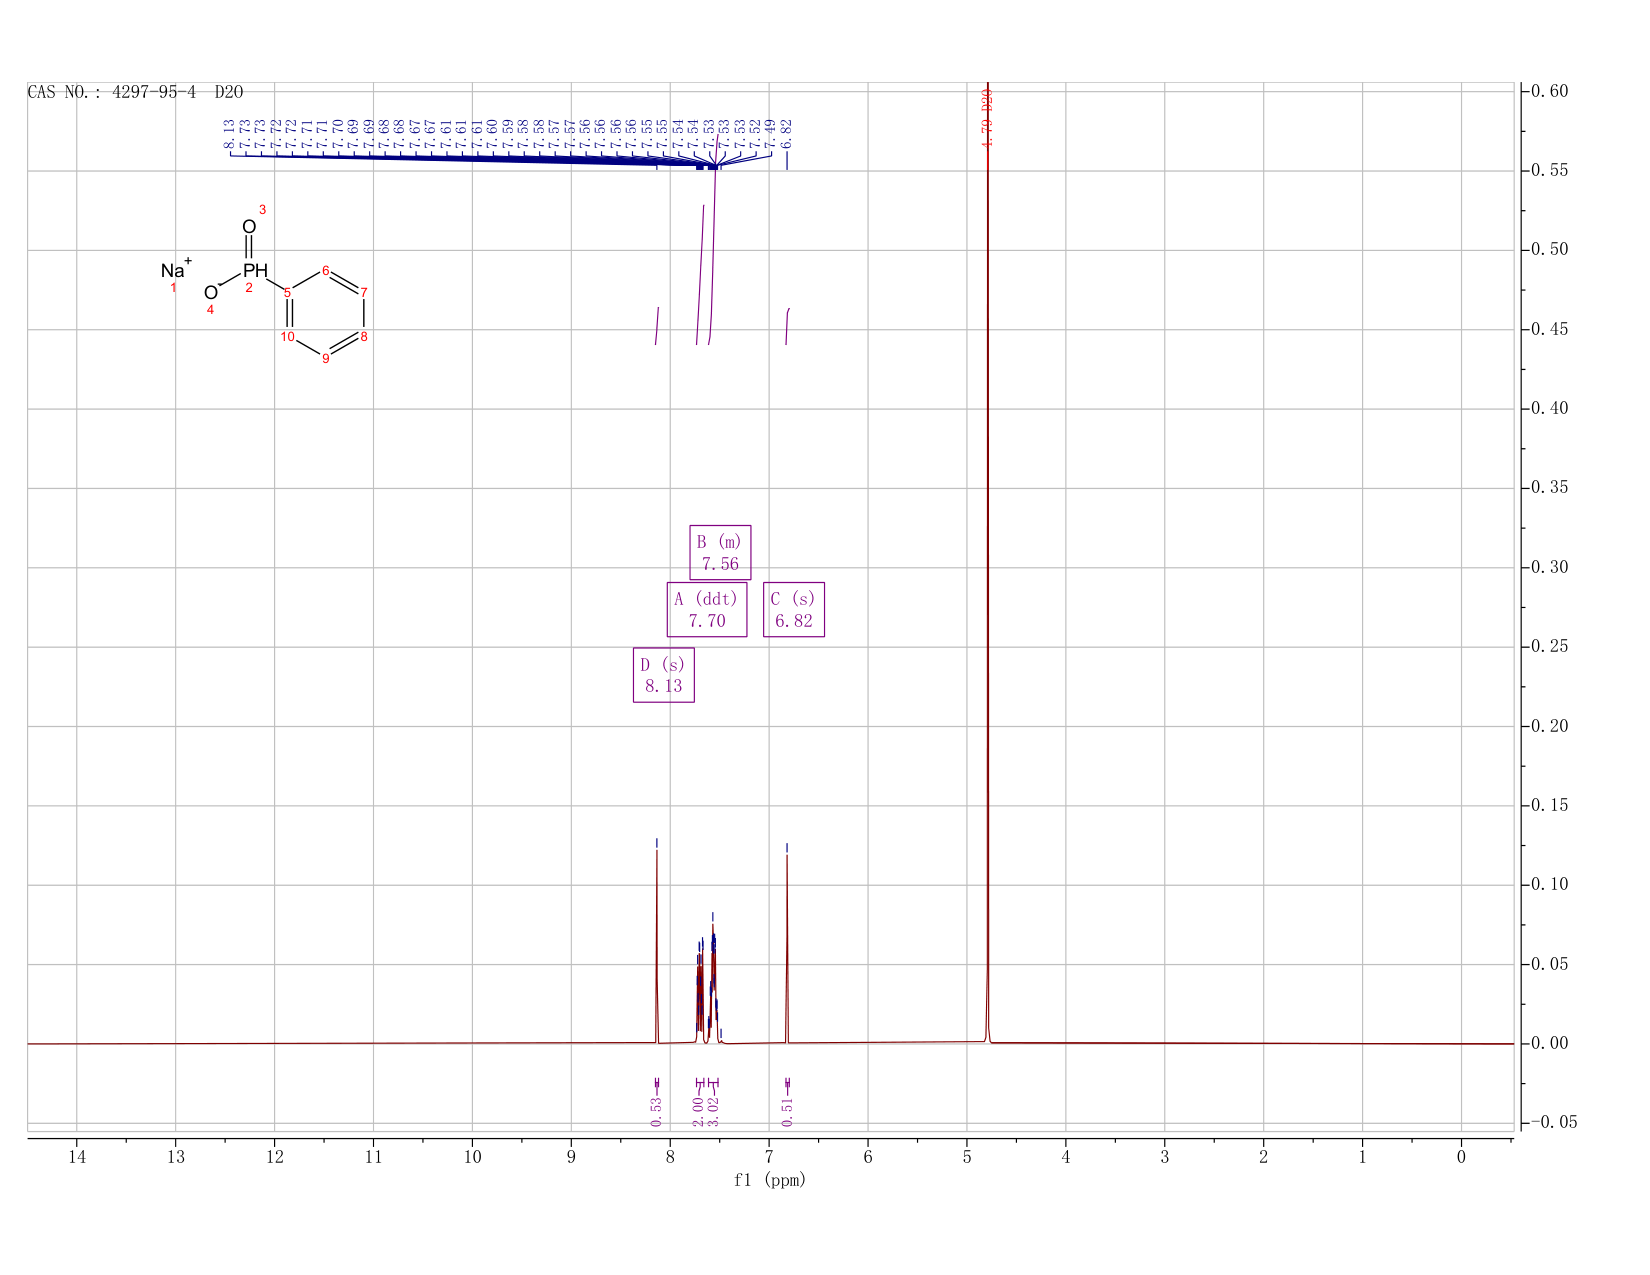Screen dimensions: 1650x1275
Task: Select carbon atom 9 on the phenyl ring
Action: point(326,358)
